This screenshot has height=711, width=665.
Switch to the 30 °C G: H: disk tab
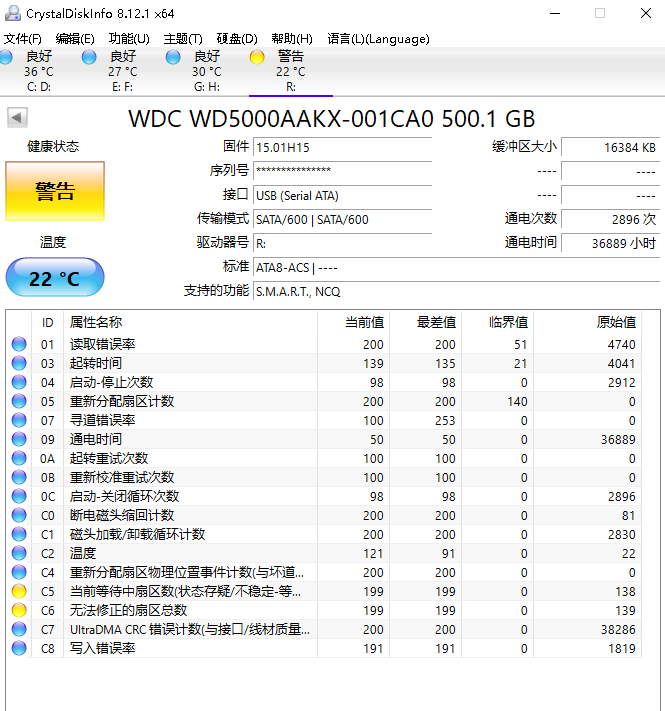pyautogui.click(x=207, y=71)
